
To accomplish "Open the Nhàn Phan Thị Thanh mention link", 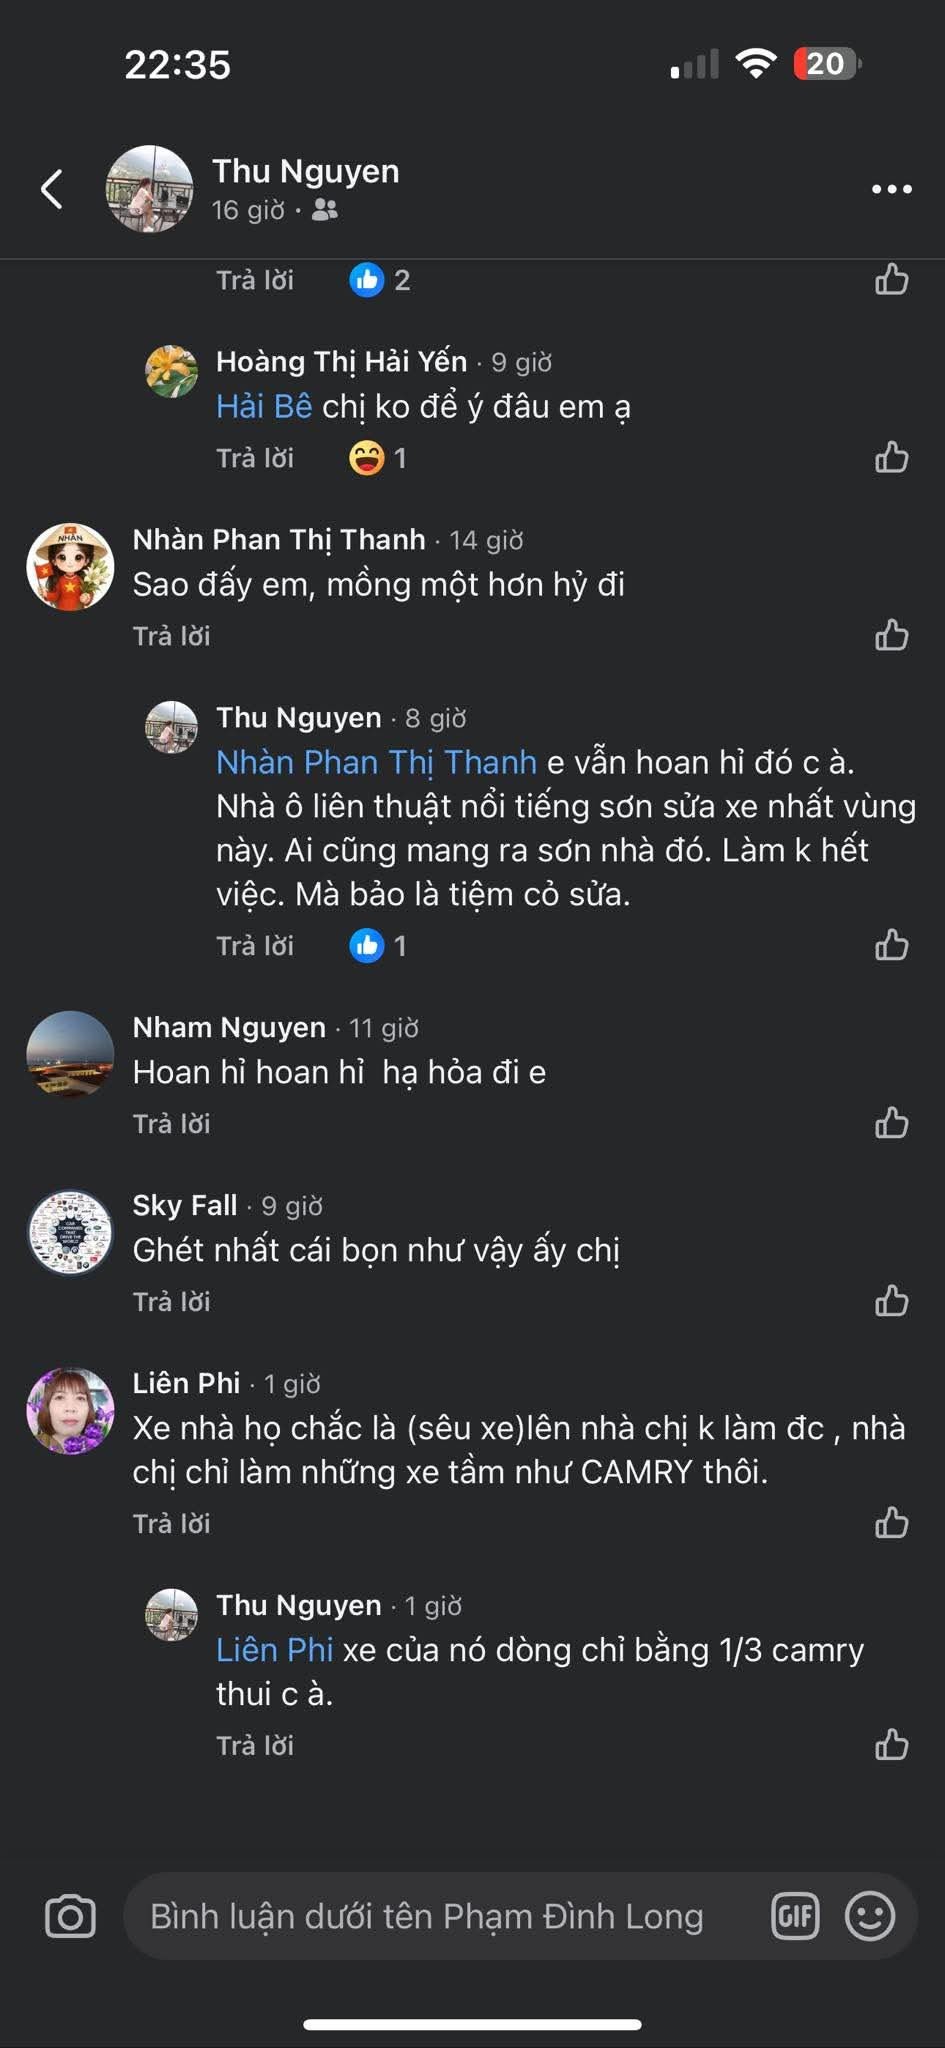I will click(x=375, y=762).
